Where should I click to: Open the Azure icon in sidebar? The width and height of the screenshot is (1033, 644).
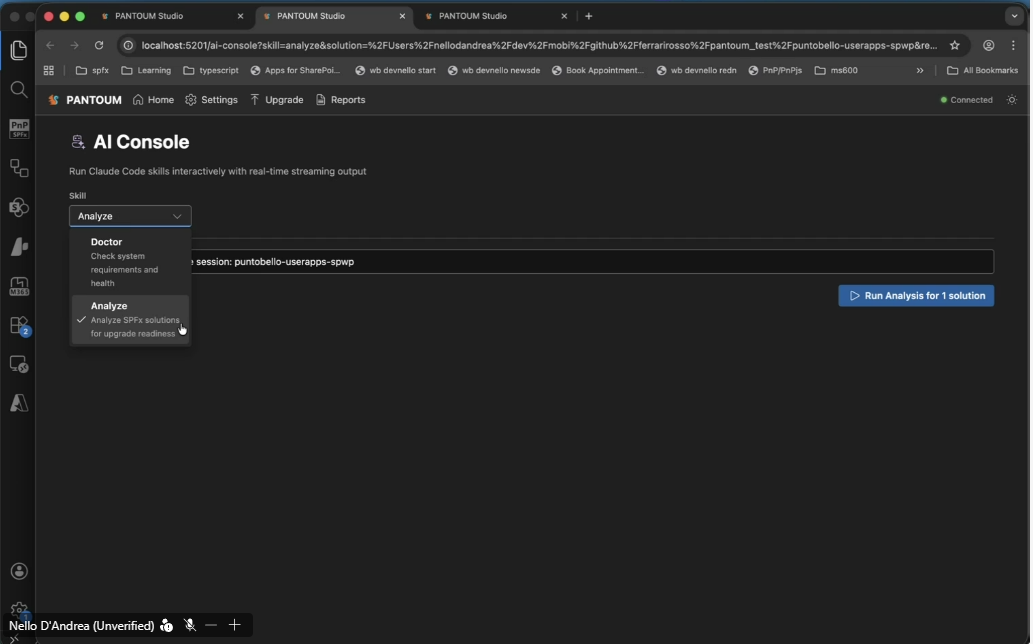pos(18,403)
